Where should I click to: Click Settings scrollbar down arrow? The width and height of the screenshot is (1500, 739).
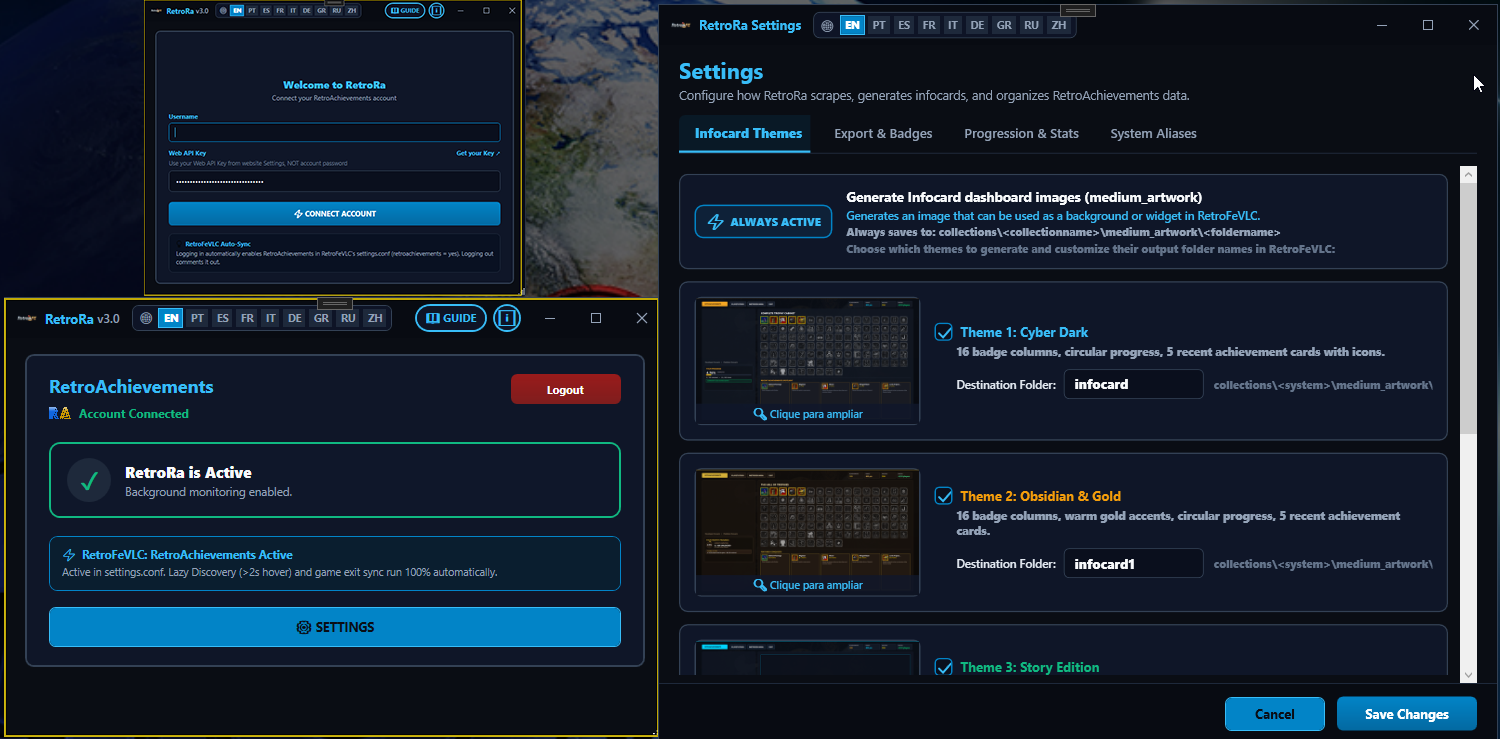(x=1468, y=675)
